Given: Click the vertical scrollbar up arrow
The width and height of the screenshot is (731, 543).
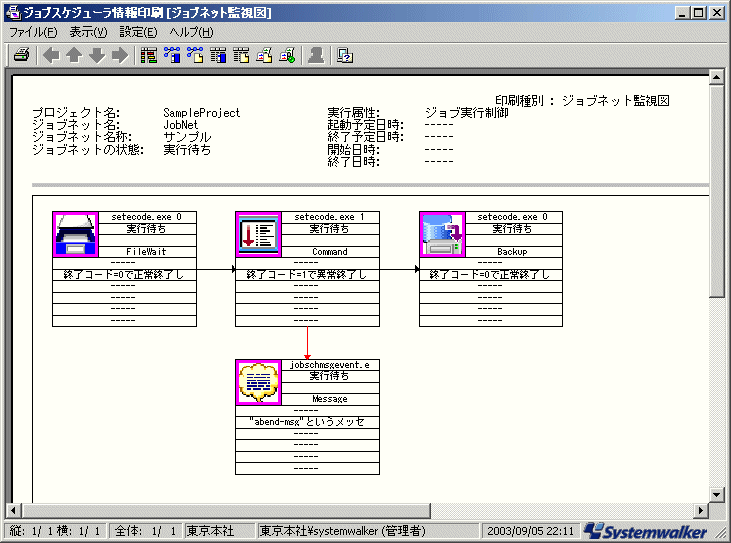Looking at the screenshot, I should click(x=717, y=77).
